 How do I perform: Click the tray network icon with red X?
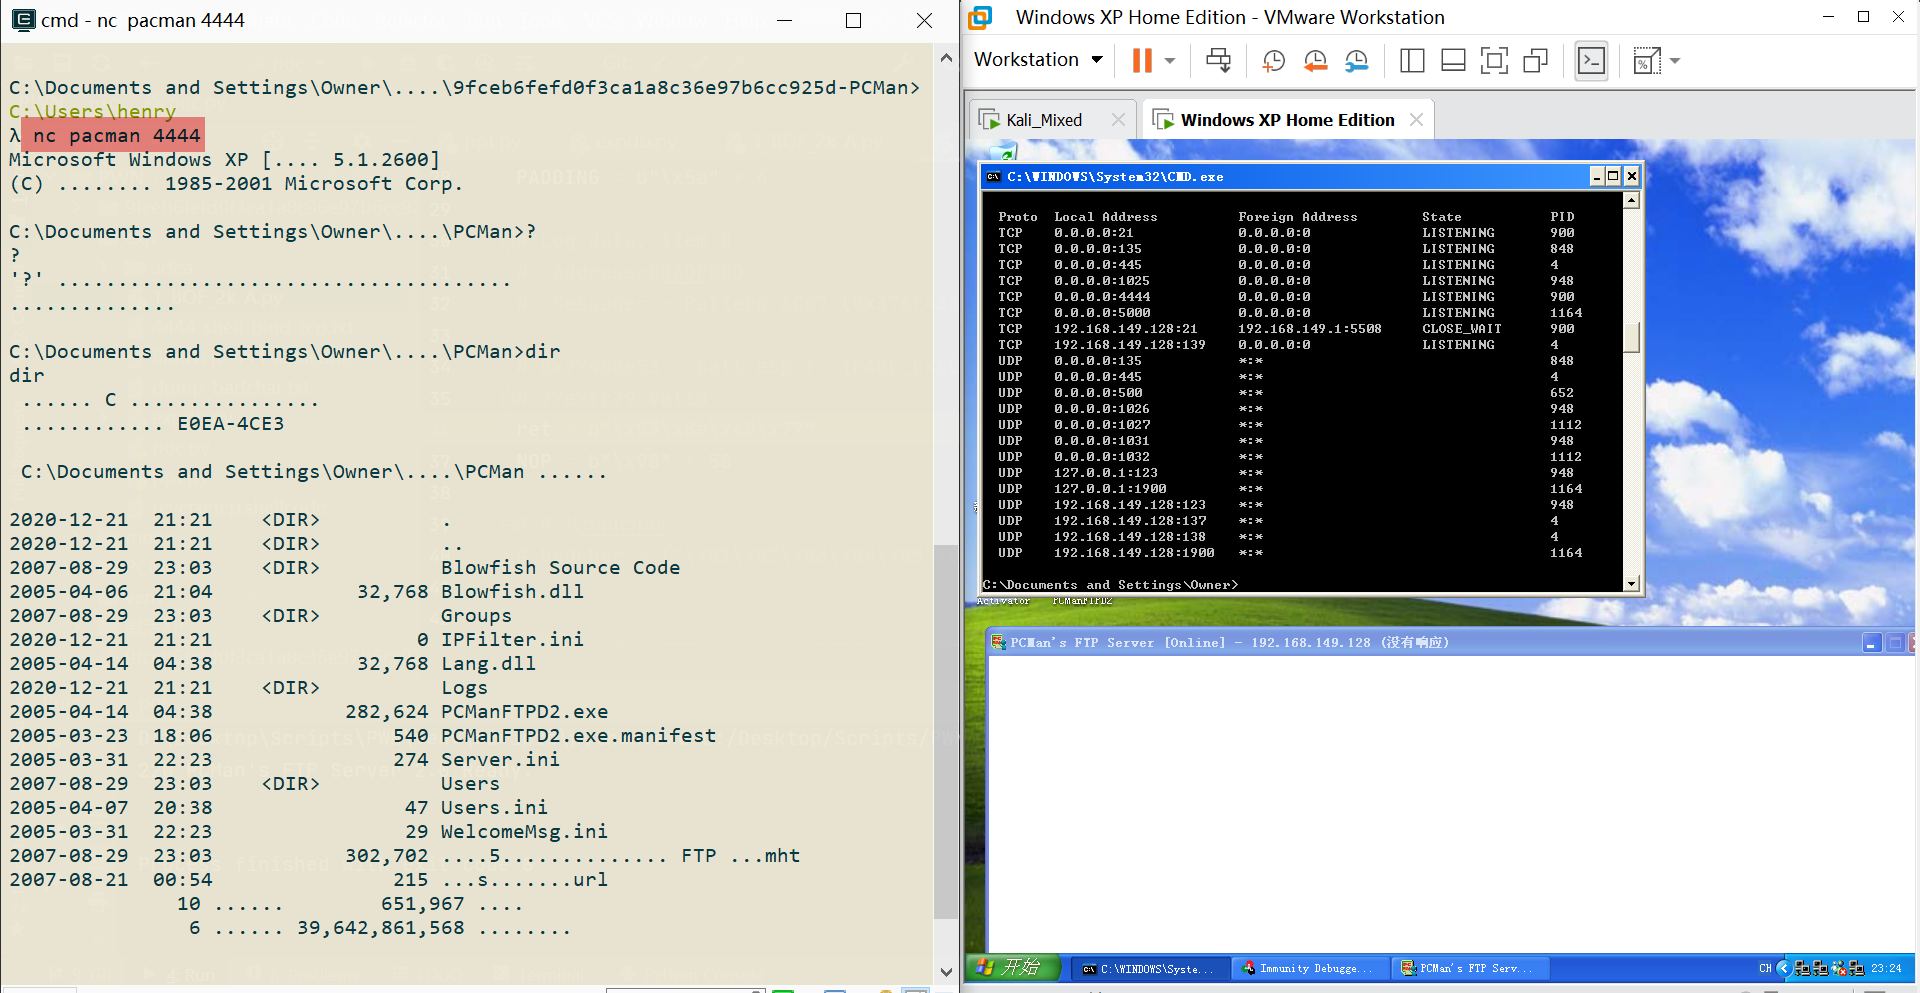(x=1838, y=968)
